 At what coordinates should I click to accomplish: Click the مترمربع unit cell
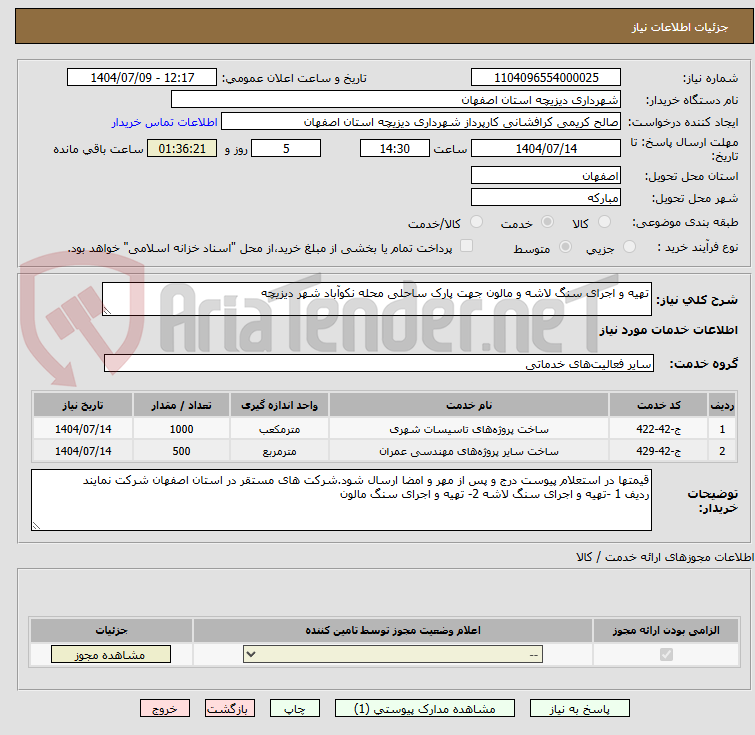tap(280, 451)
